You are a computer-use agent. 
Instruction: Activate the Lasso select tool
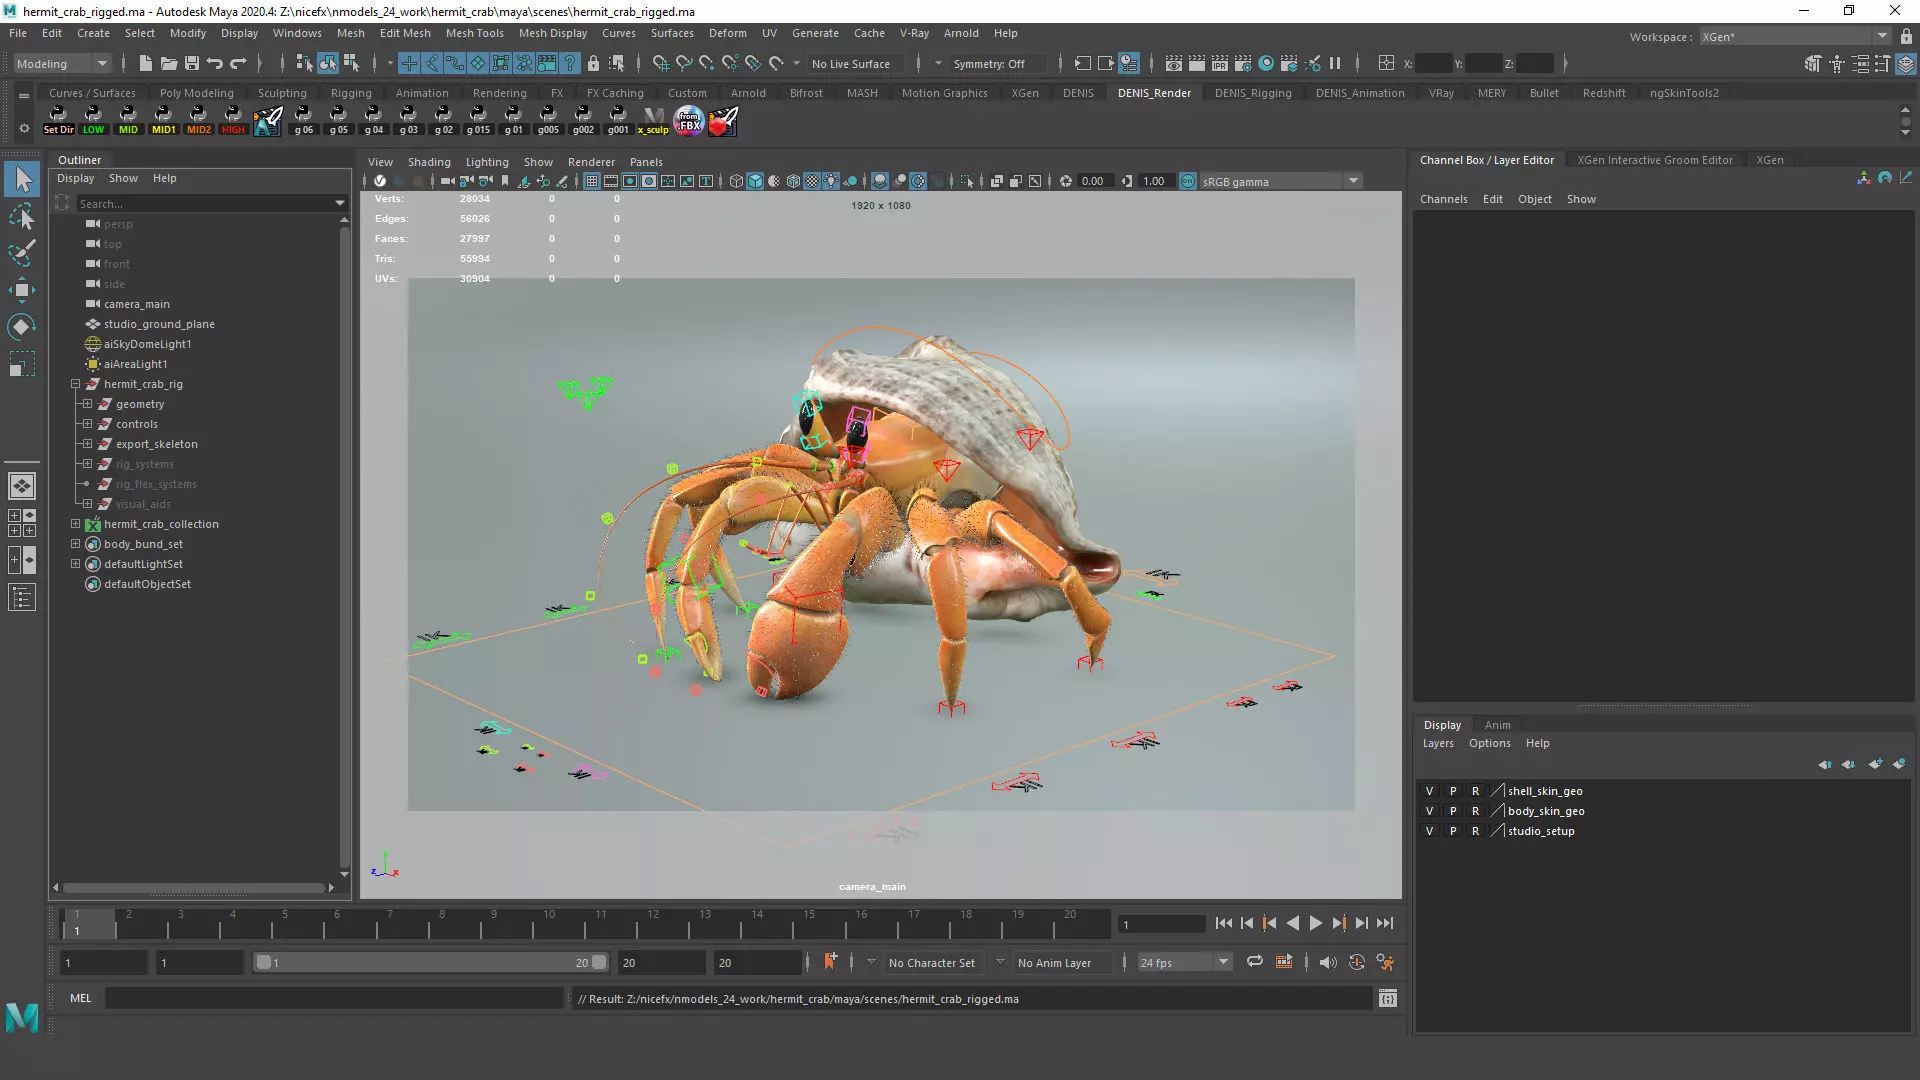[22, 216]
